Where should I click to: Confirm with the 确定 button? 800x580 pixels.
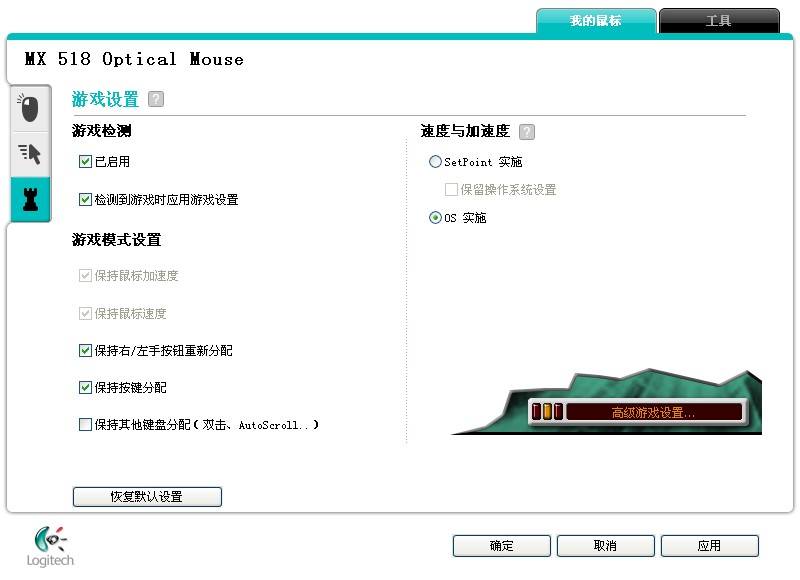click(502, 546)
